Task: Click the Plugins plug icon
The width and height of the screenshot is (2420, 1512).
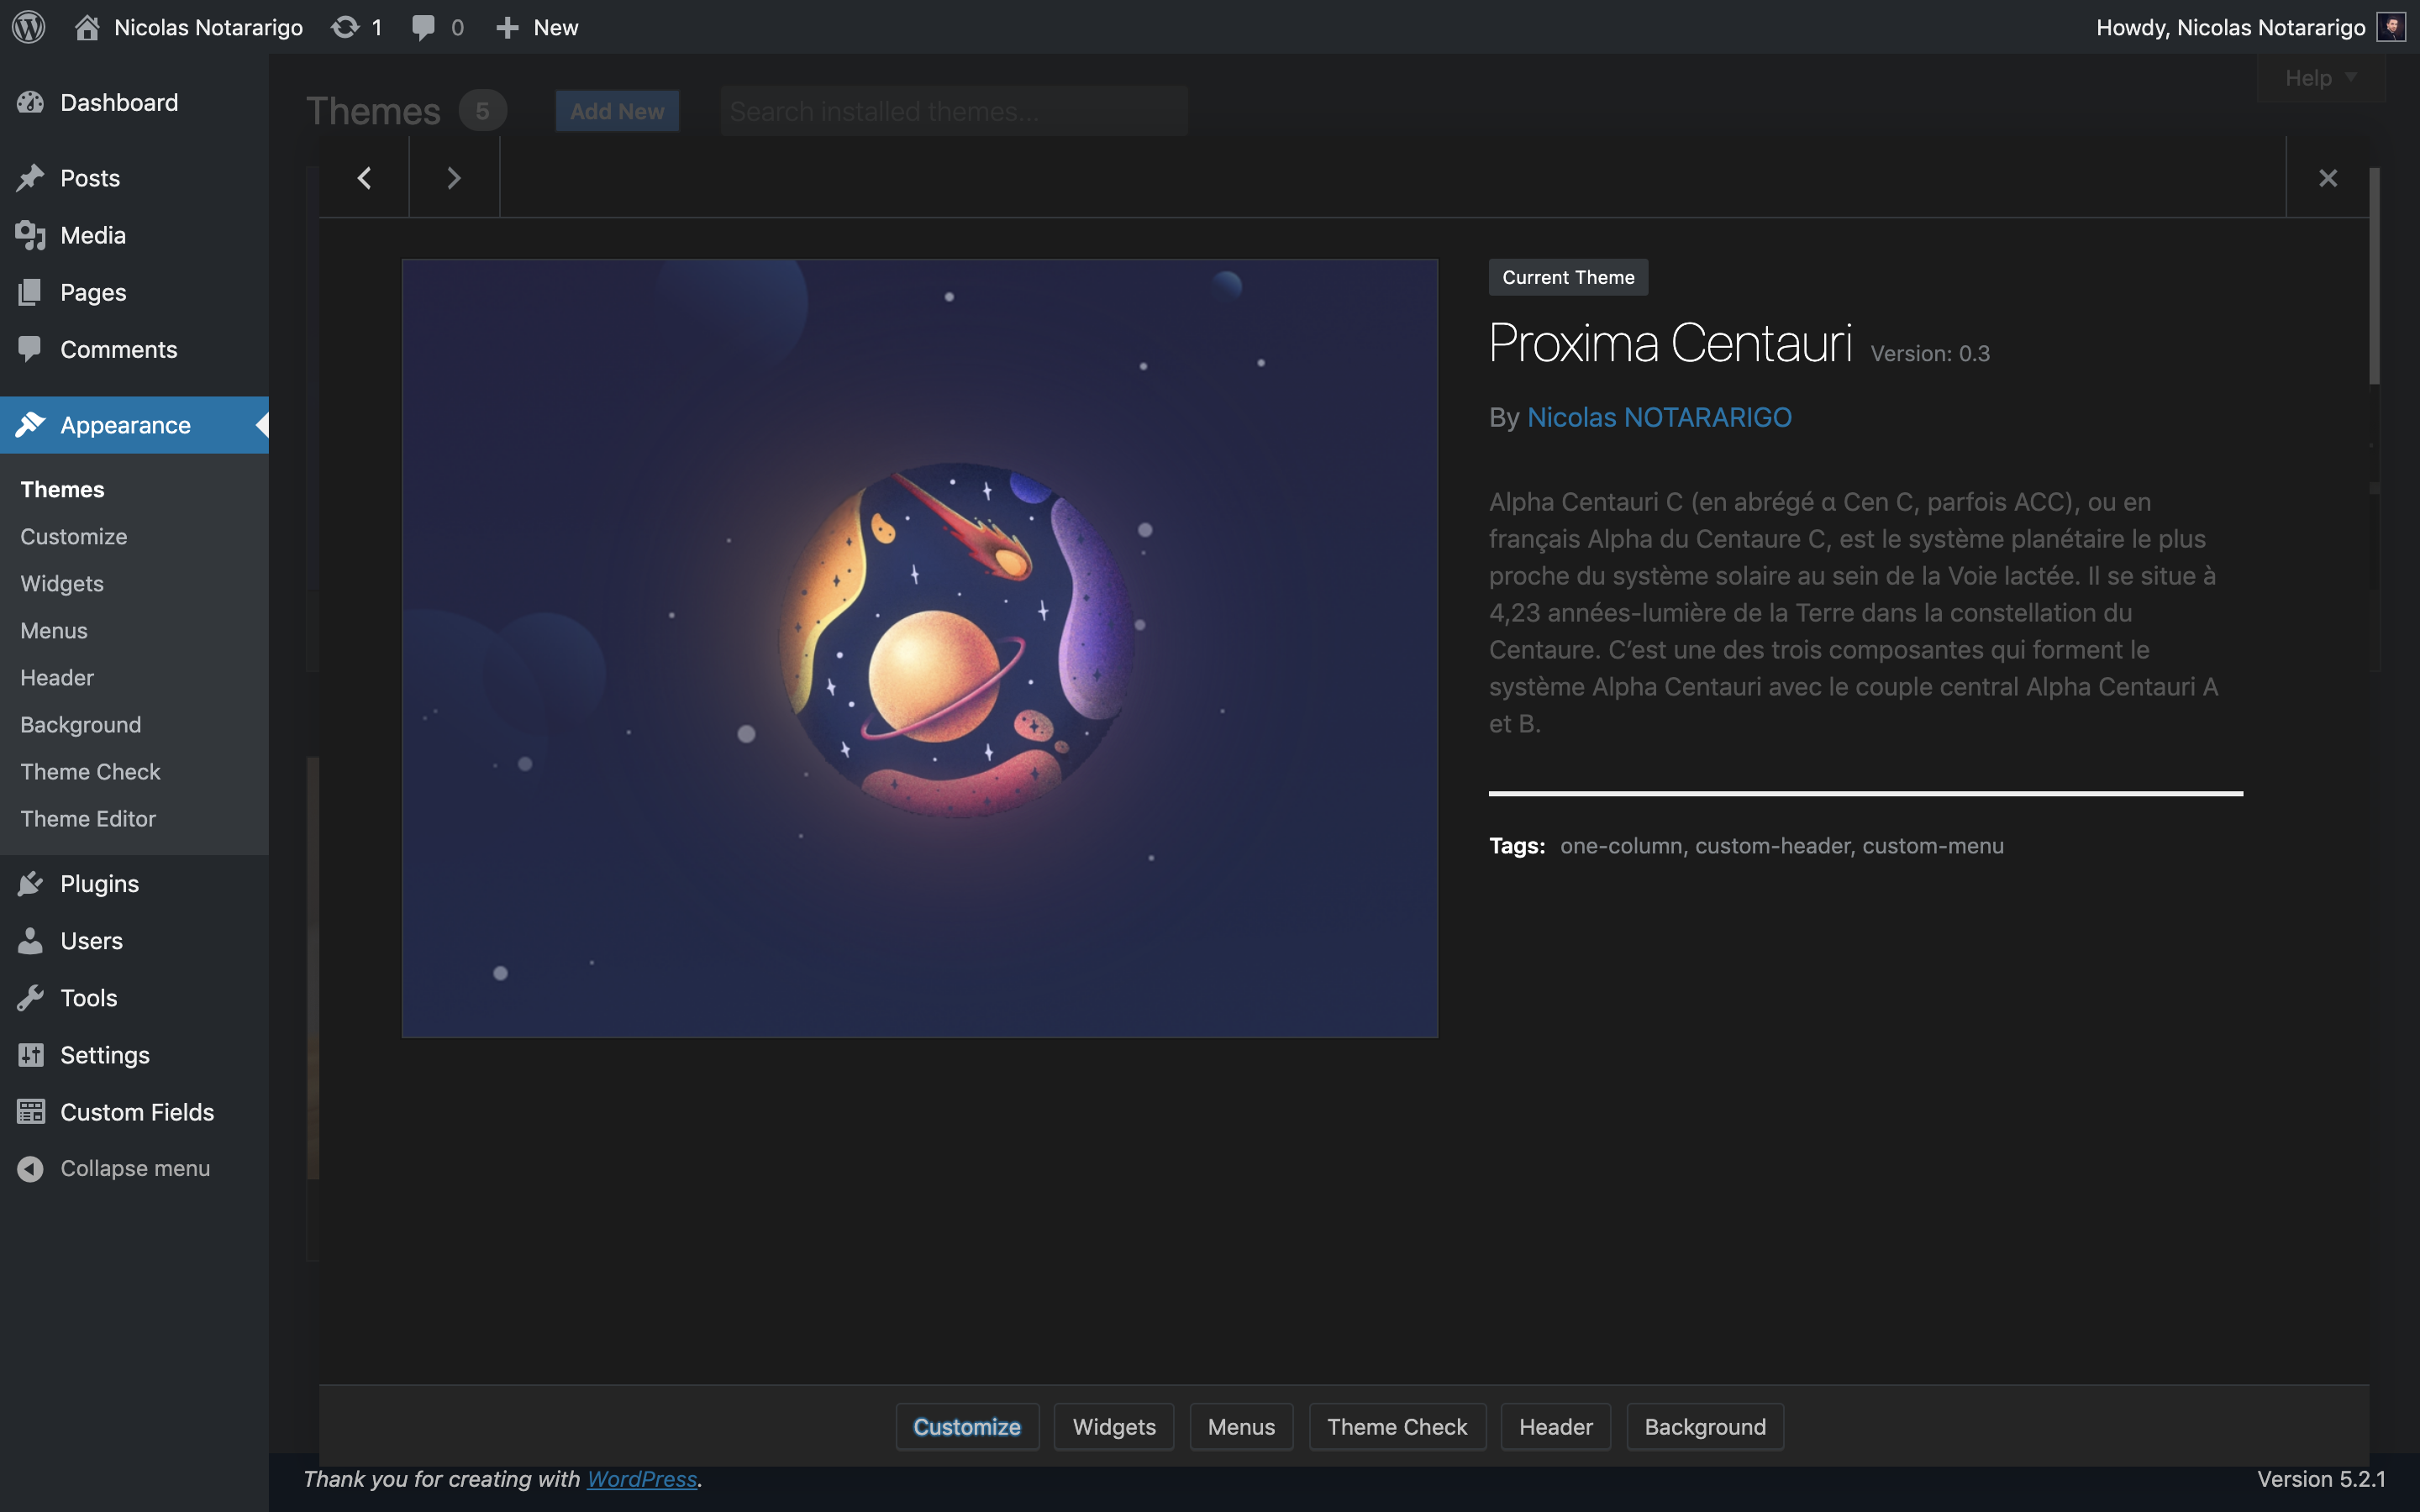Action: coord(31,884)
